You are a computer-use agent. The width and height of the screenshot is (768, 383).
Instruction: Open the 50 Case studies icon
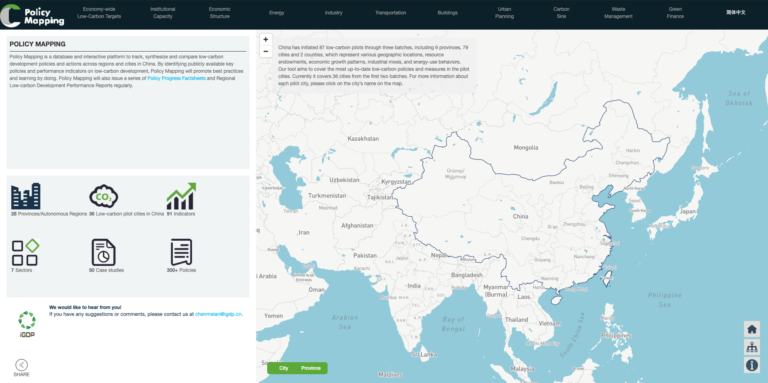tap(104, 253)
